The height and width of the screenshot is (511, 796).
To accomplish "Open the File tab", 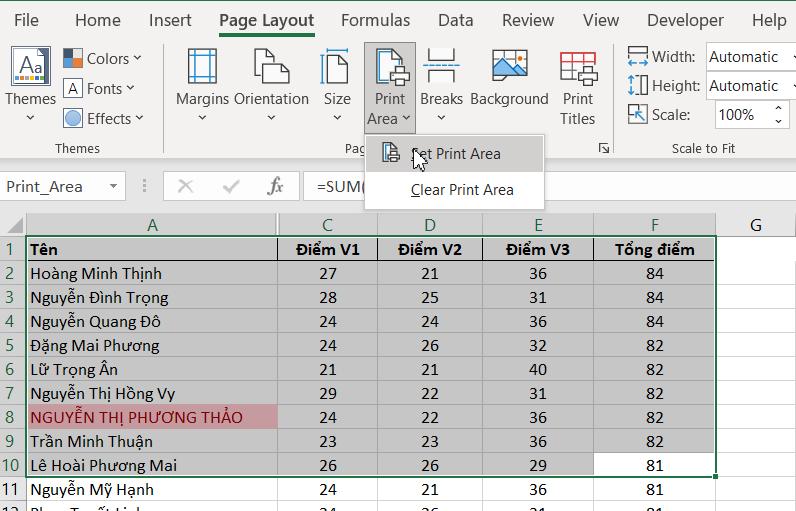I will point(26,20).
